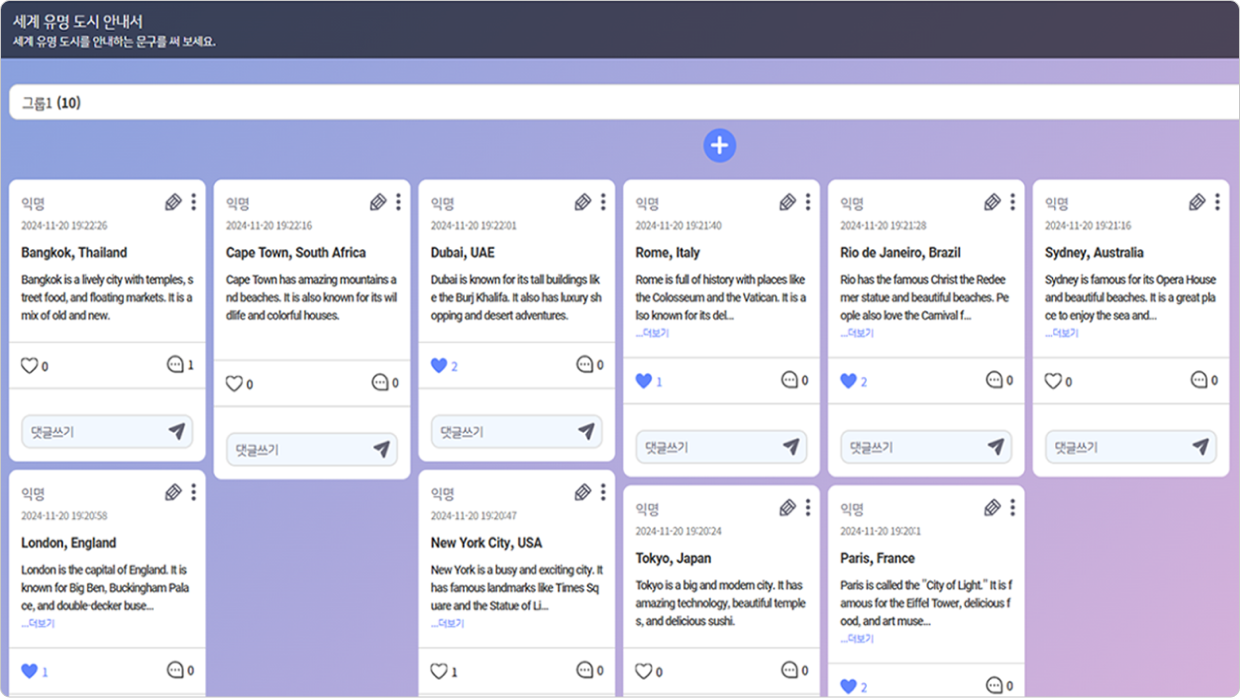Open the three-dot menu on Bangkok card
Image resolution: width=1240 pixels, height=698 pixels.
(x=193, y=203)
